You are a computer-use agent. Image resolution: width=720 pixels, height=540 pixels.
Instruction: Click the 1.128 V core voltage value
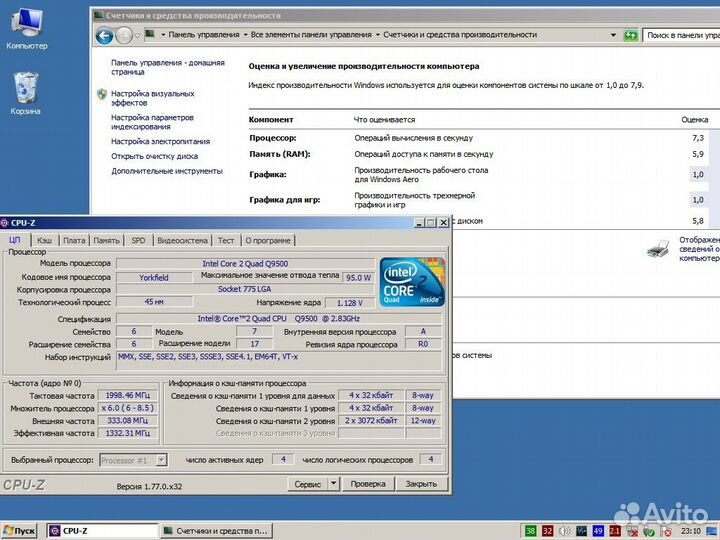click(x=349, y=303)
